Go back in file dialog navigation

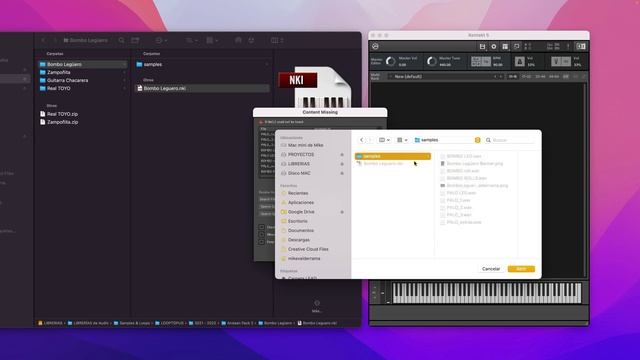[361, 140]
